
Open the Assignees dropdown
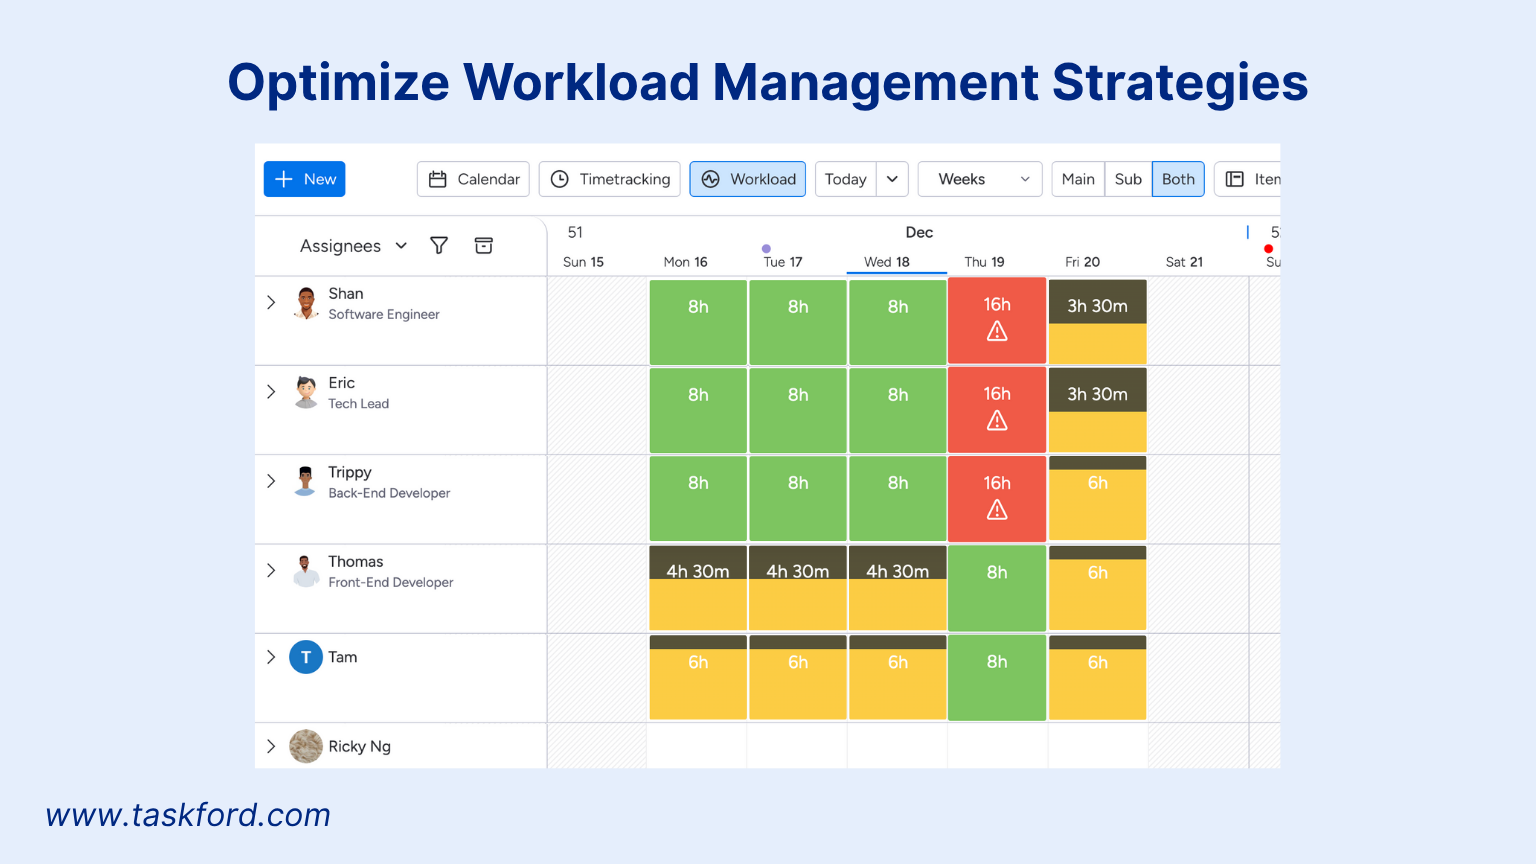[352, 245]
